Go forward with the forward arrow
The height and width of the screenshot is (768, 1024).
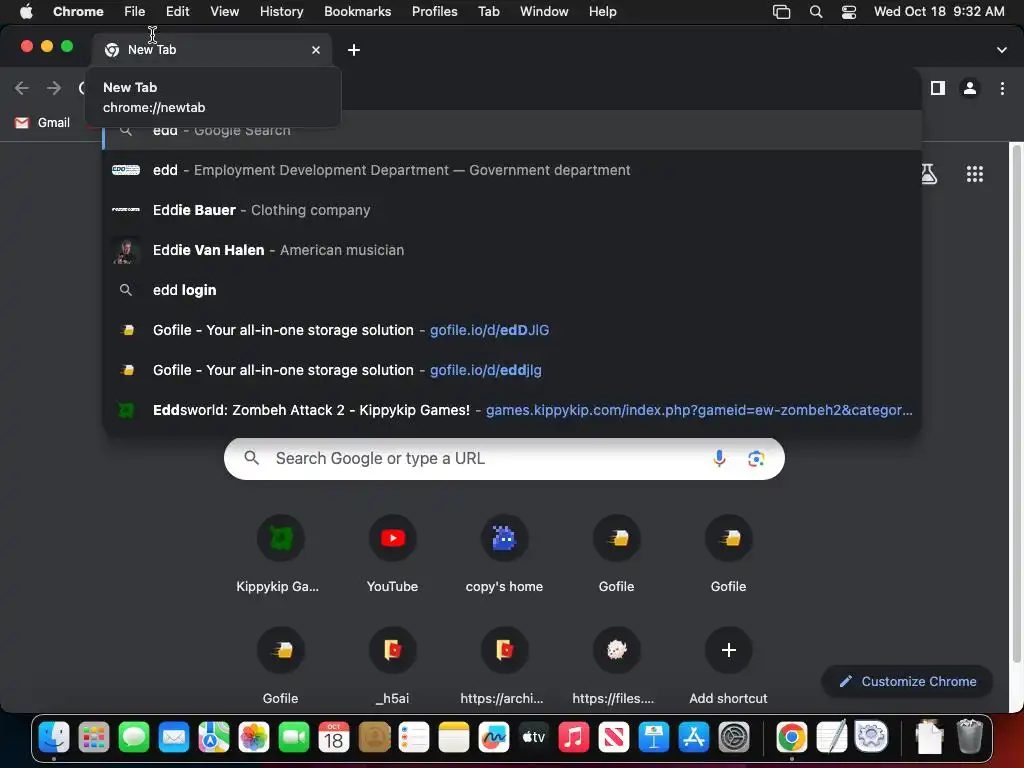pos(54,88)
